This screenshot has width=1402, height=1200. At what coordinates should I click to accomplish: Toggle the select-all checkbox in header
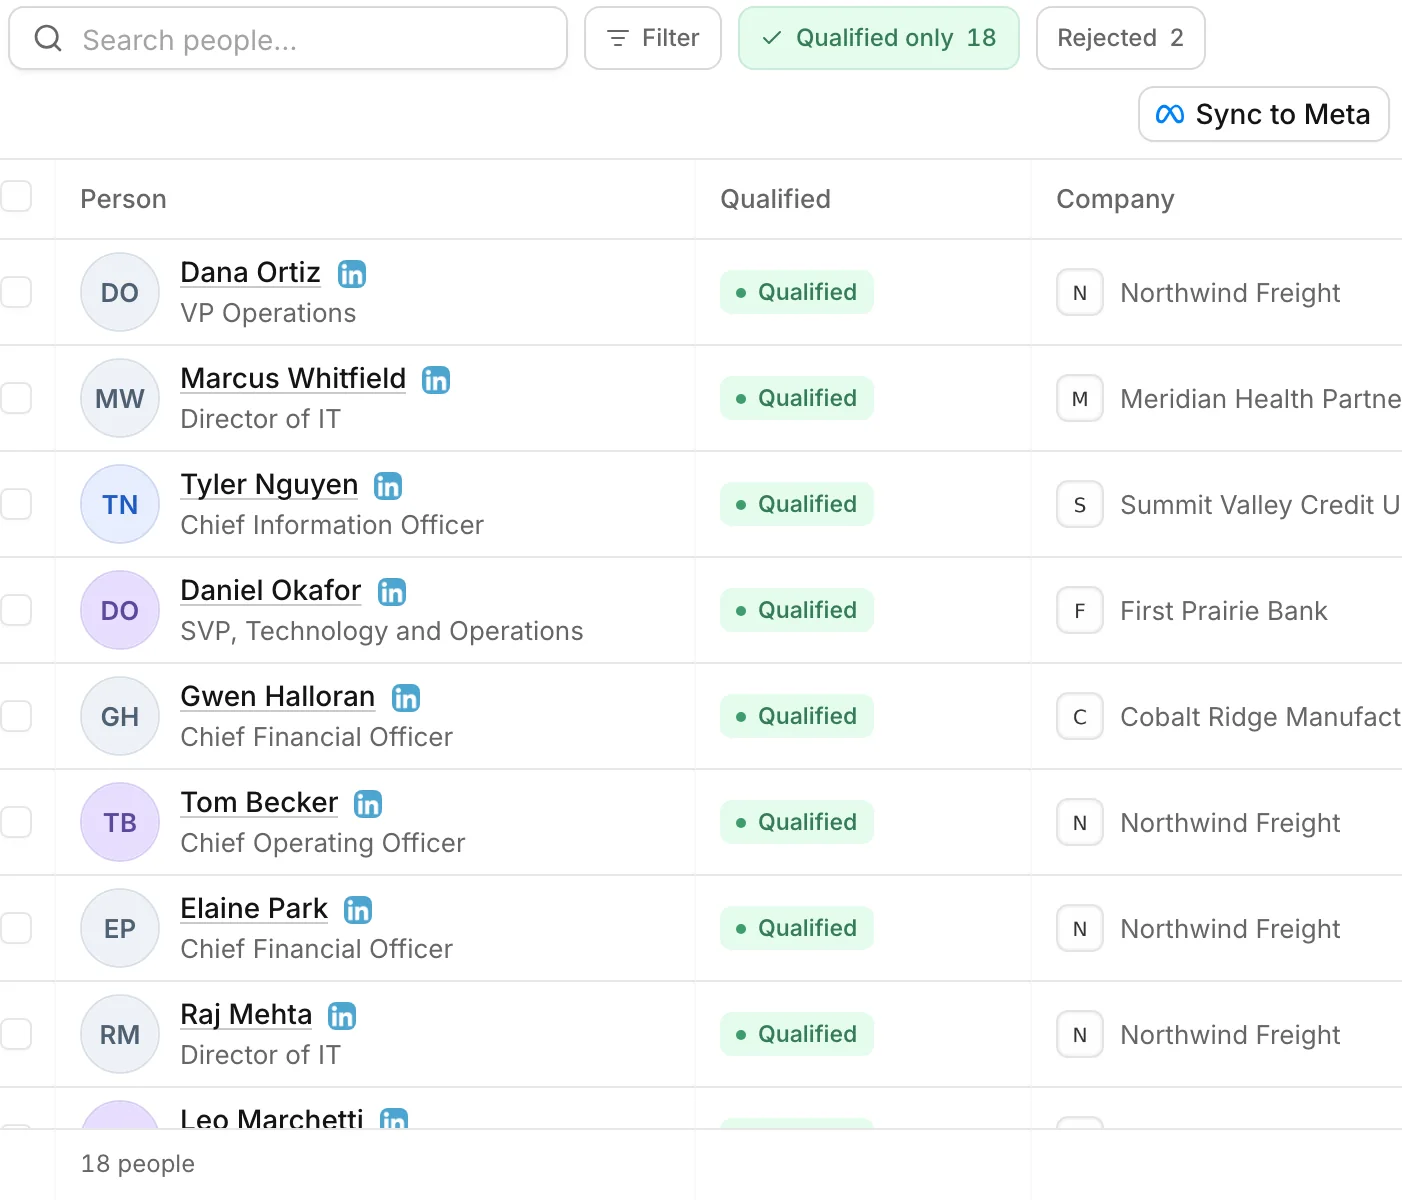coord(15,196)
